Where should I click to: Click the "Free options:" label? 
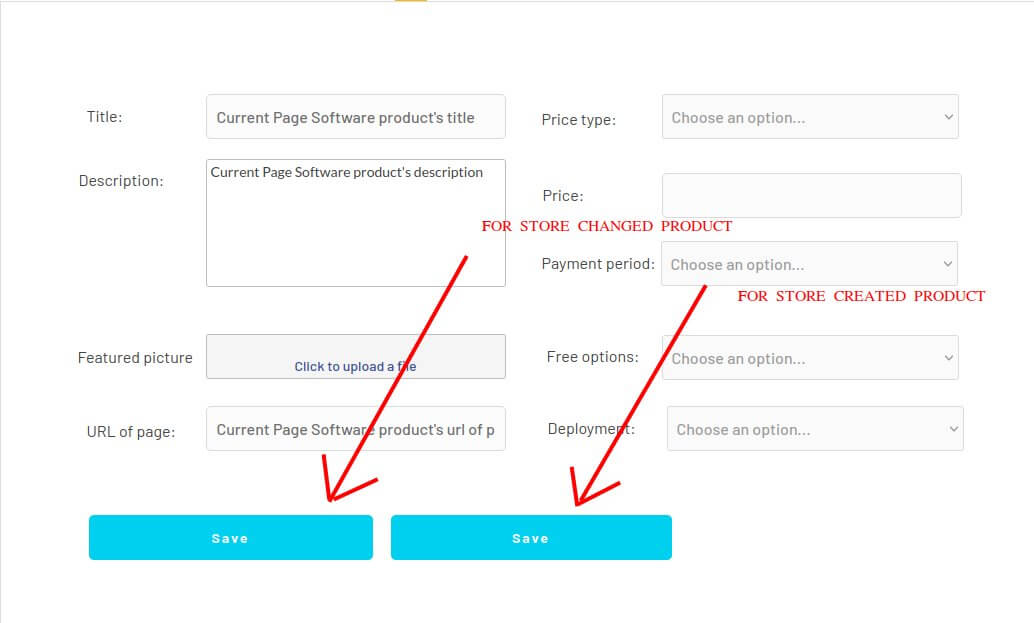pos(592,357)
